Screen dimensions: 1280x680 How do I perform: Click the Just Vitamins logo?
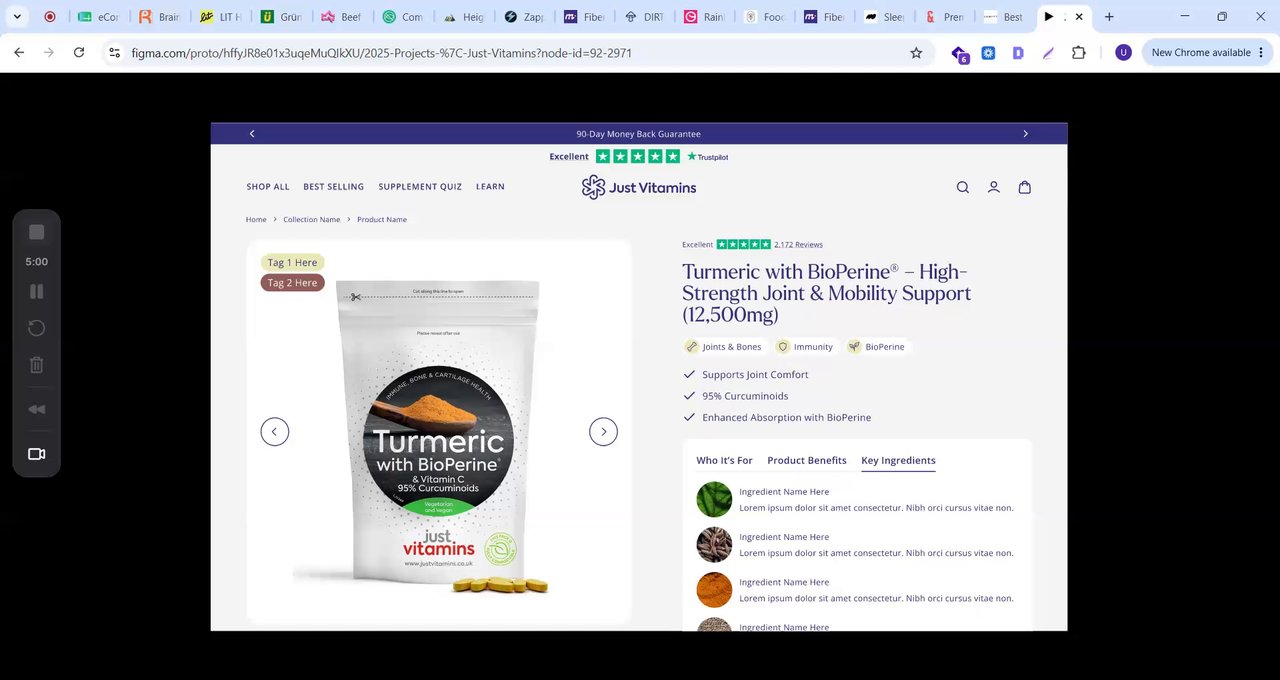(639, 187)
